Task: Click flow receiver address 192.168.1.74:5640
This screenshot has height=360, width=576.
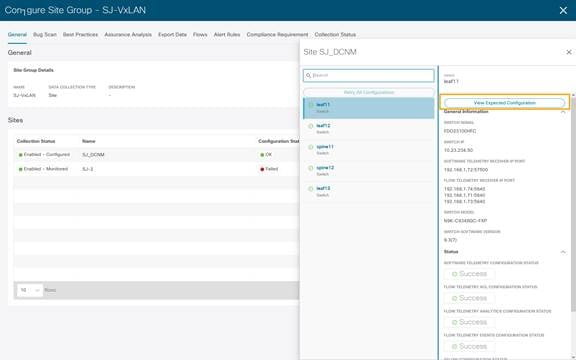Action: [465, 189]
